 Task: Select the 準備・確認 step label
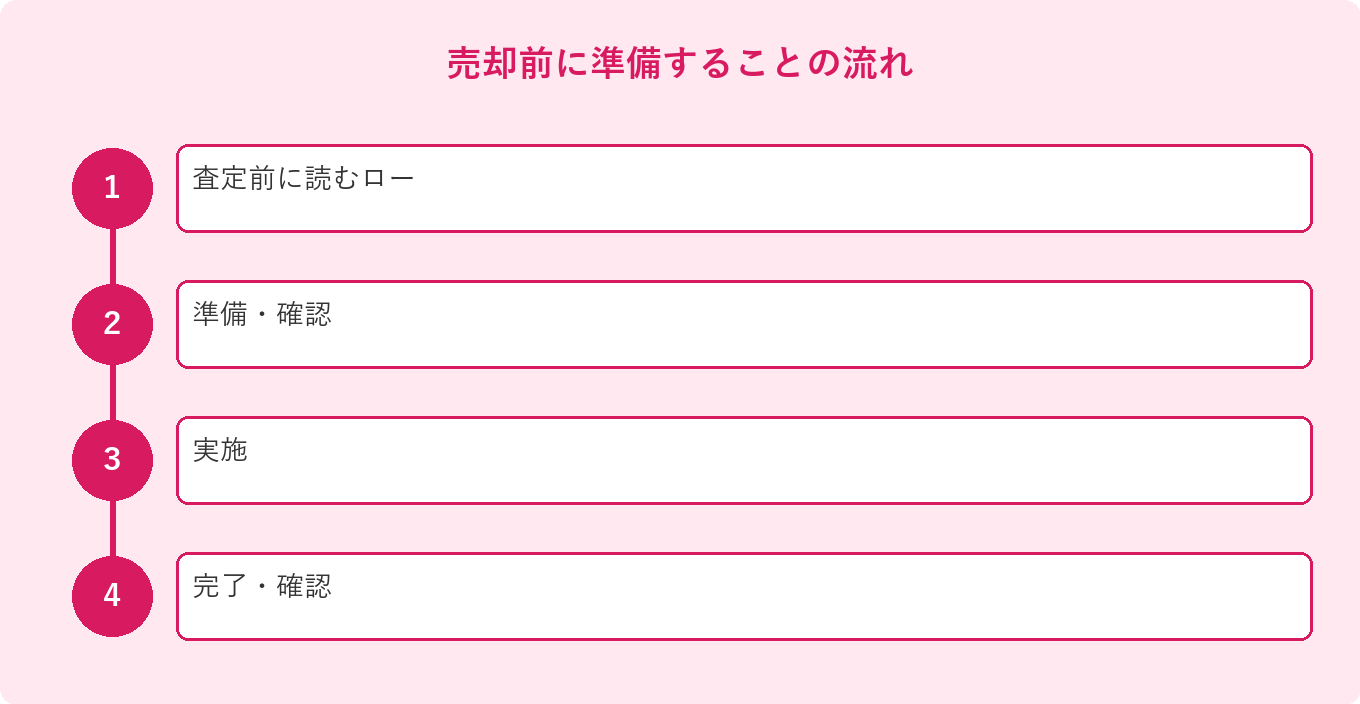click(262, 315)
